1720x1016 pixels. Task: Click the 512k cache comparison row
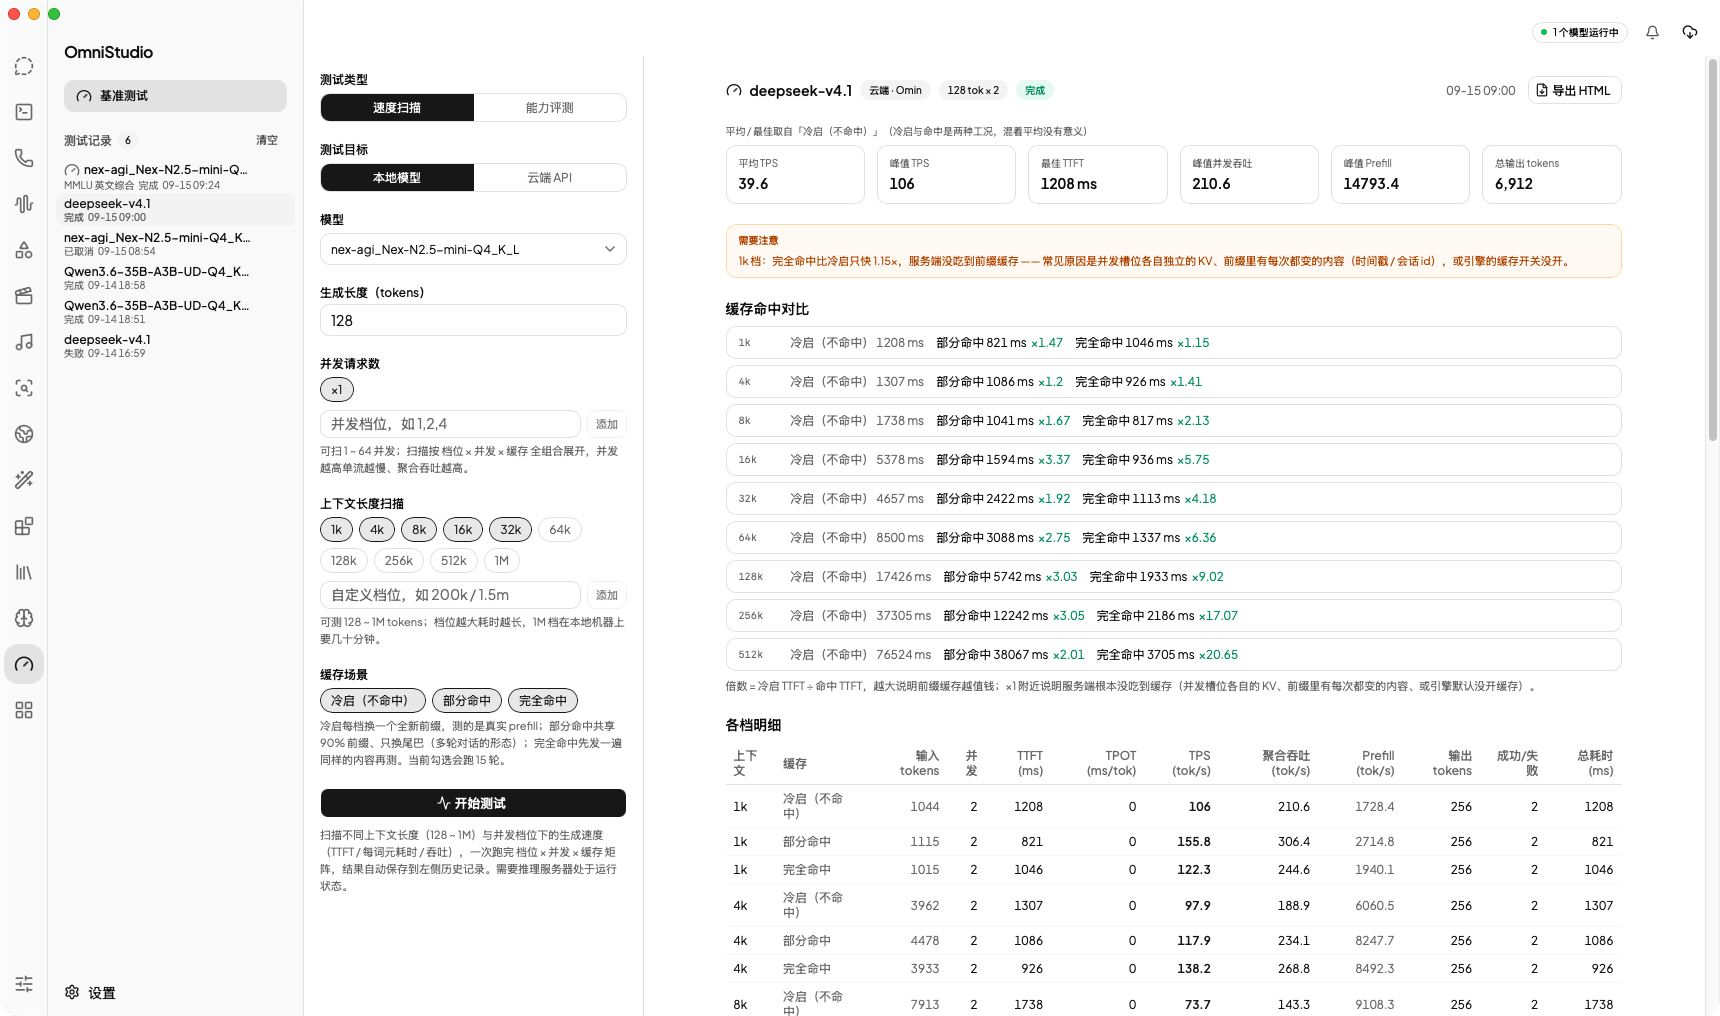click(x=1173, y=655)
